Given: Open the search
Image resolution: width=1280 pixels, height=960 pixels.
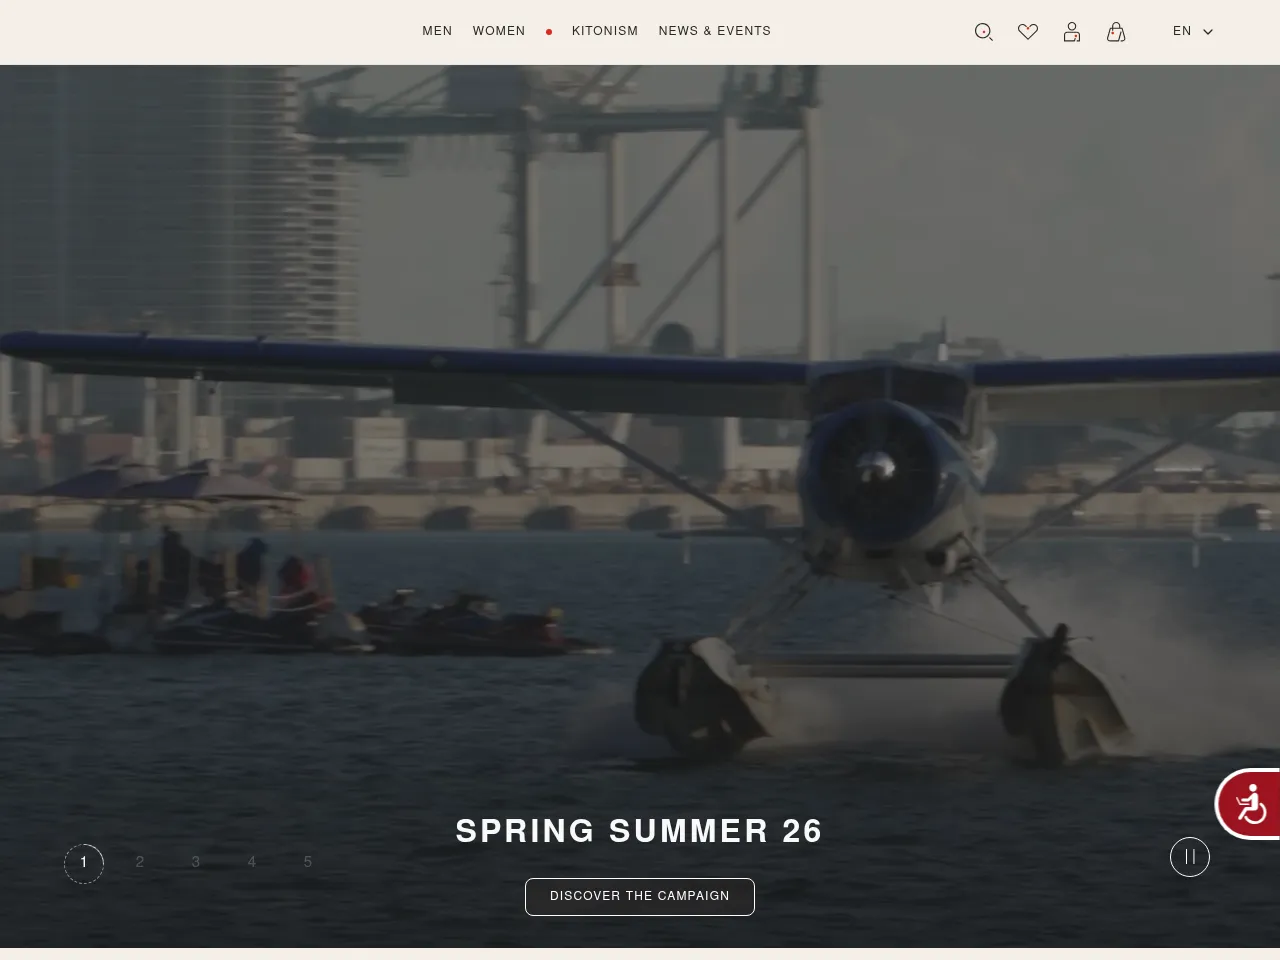Looking at the screenshot, I should (983, 31).
